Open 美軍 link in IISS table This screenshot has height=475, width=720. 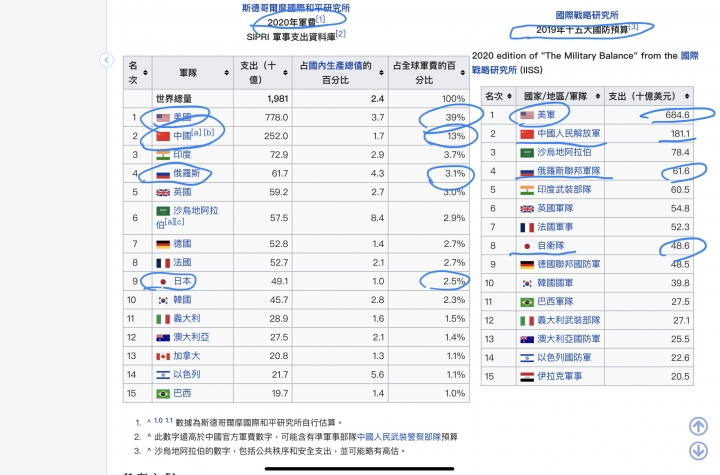(x=546, y=115)
